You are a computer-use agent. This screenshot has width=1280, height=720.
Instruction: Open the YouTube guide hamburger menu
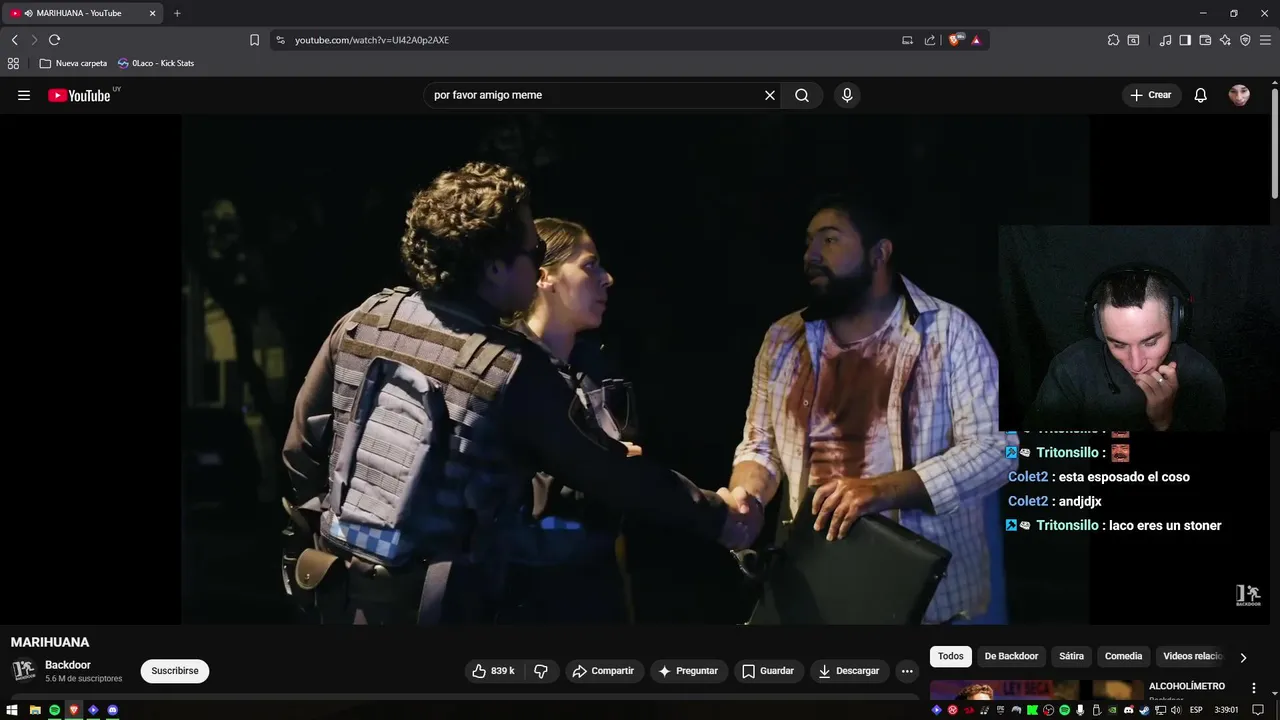click(x=24, y=95)
